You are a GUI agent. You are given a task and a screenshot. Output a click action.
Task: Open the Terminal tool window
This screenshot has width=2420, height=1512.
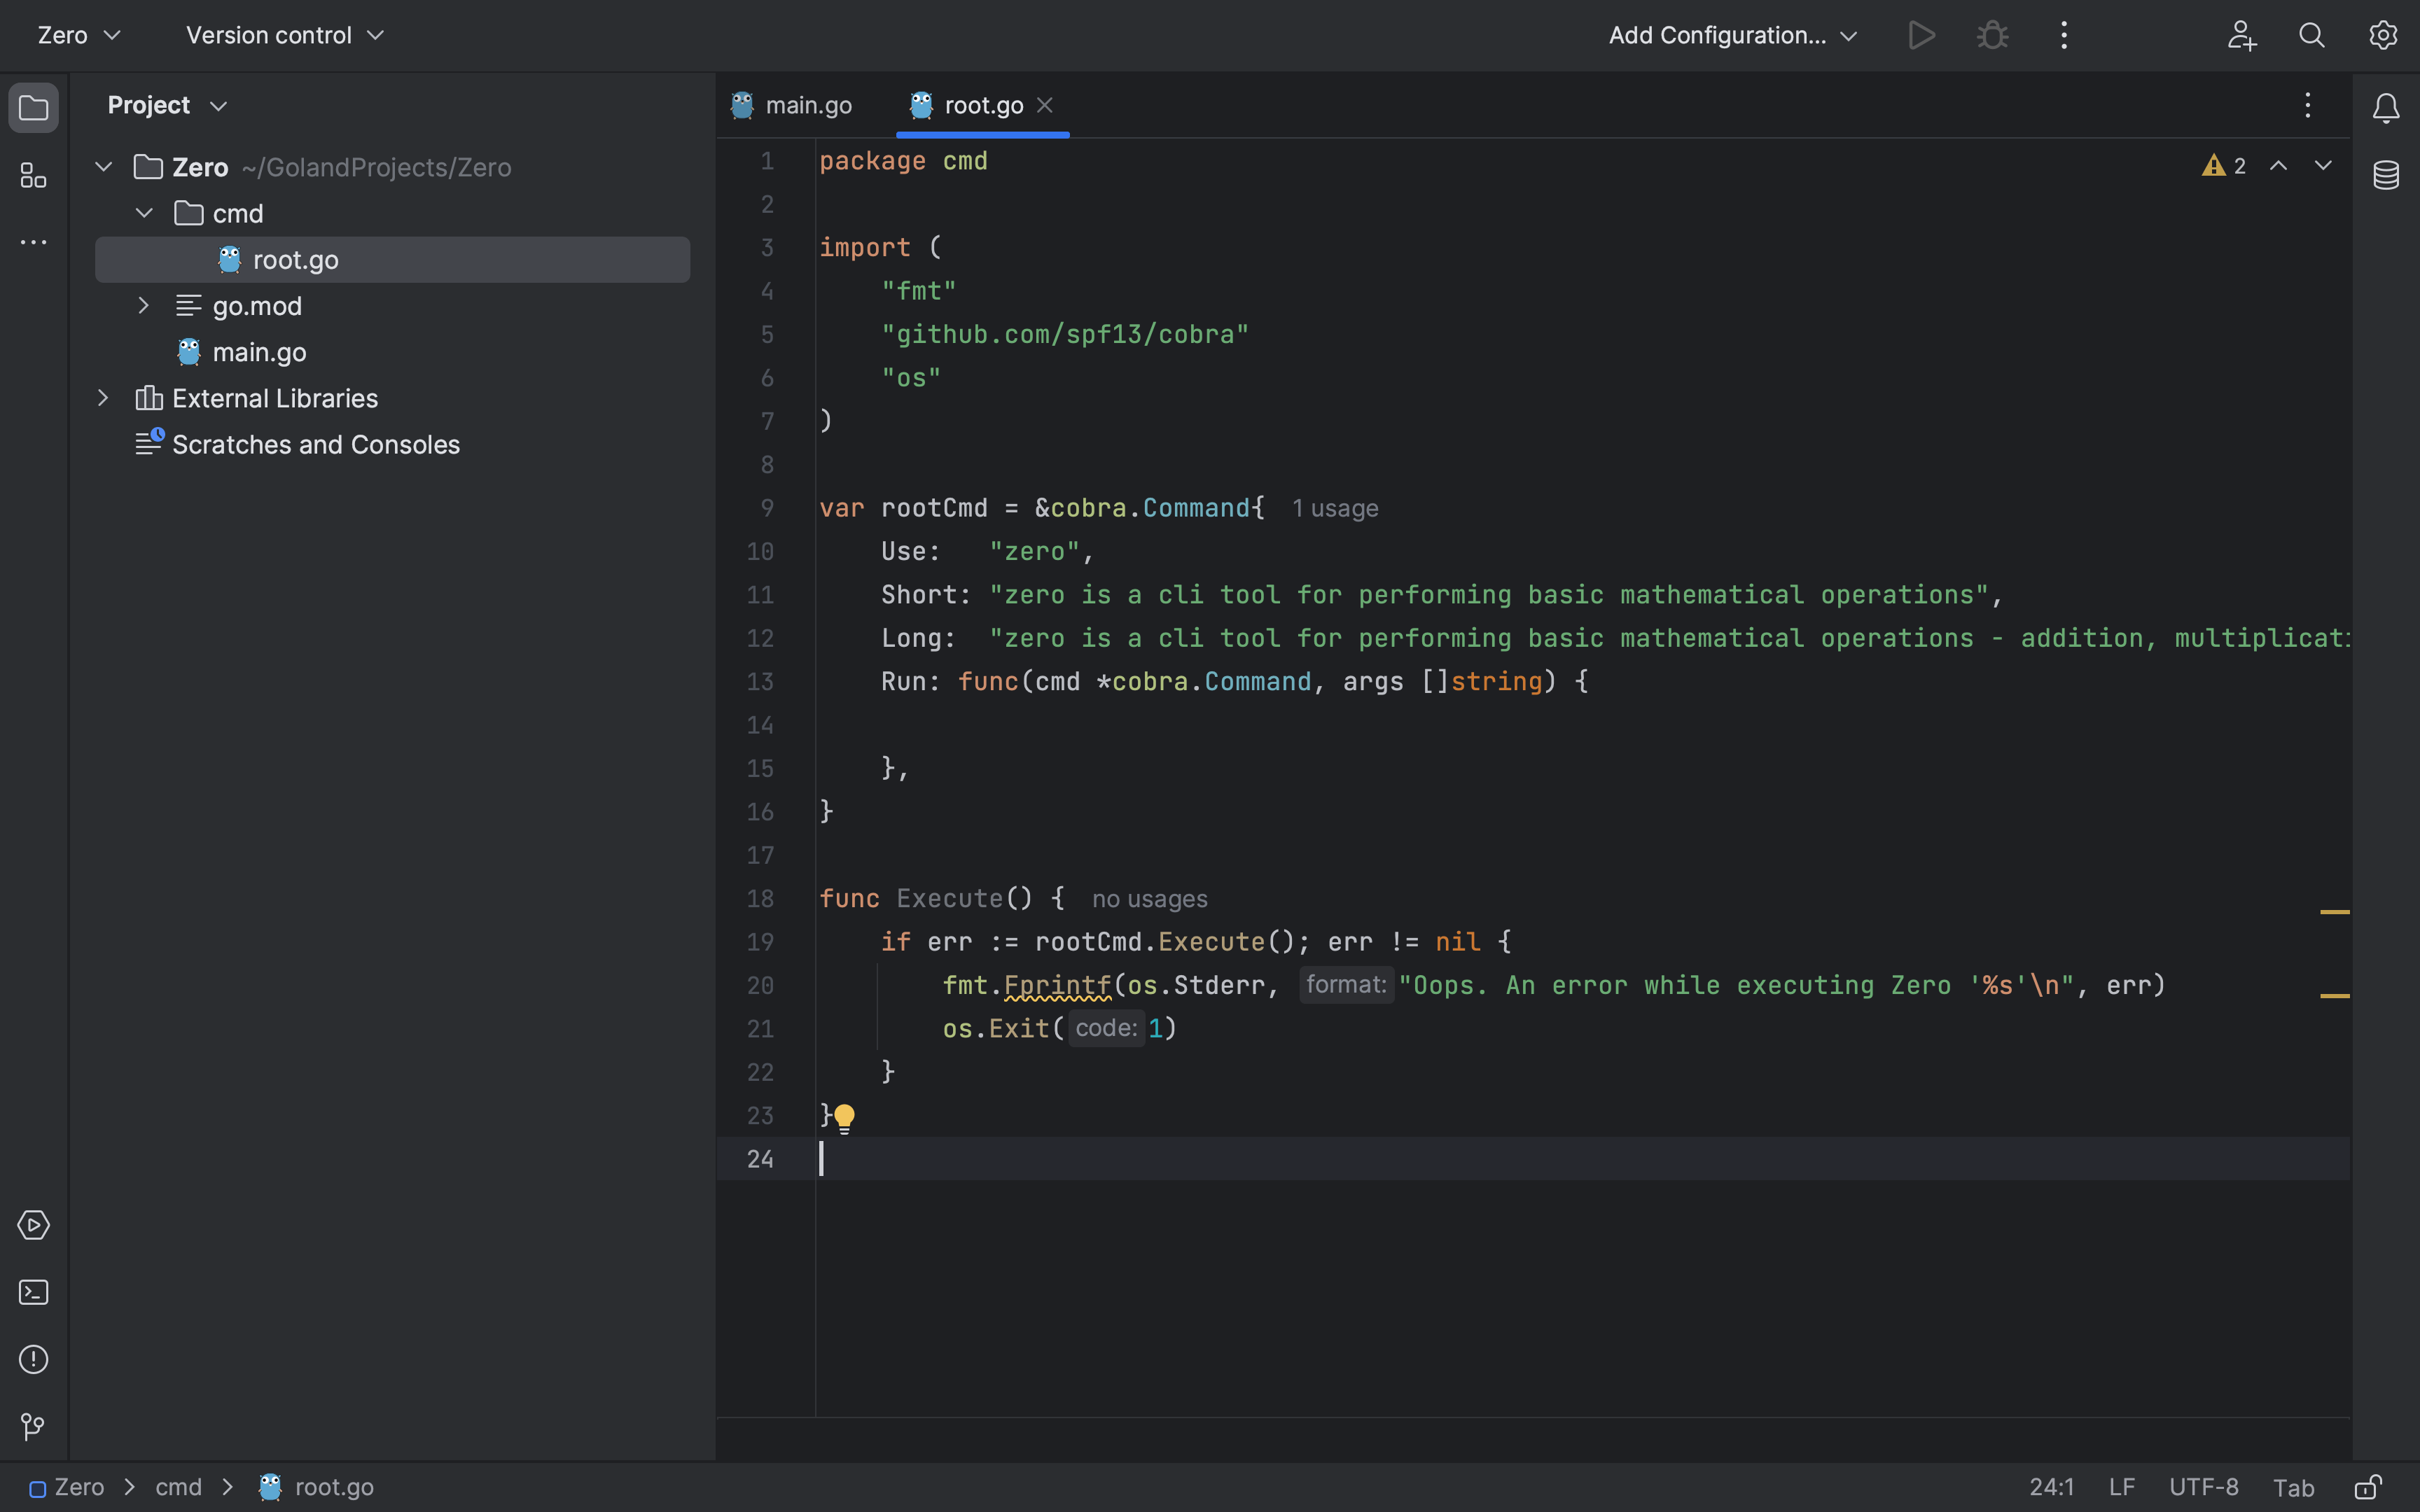tap(33, 1292)
